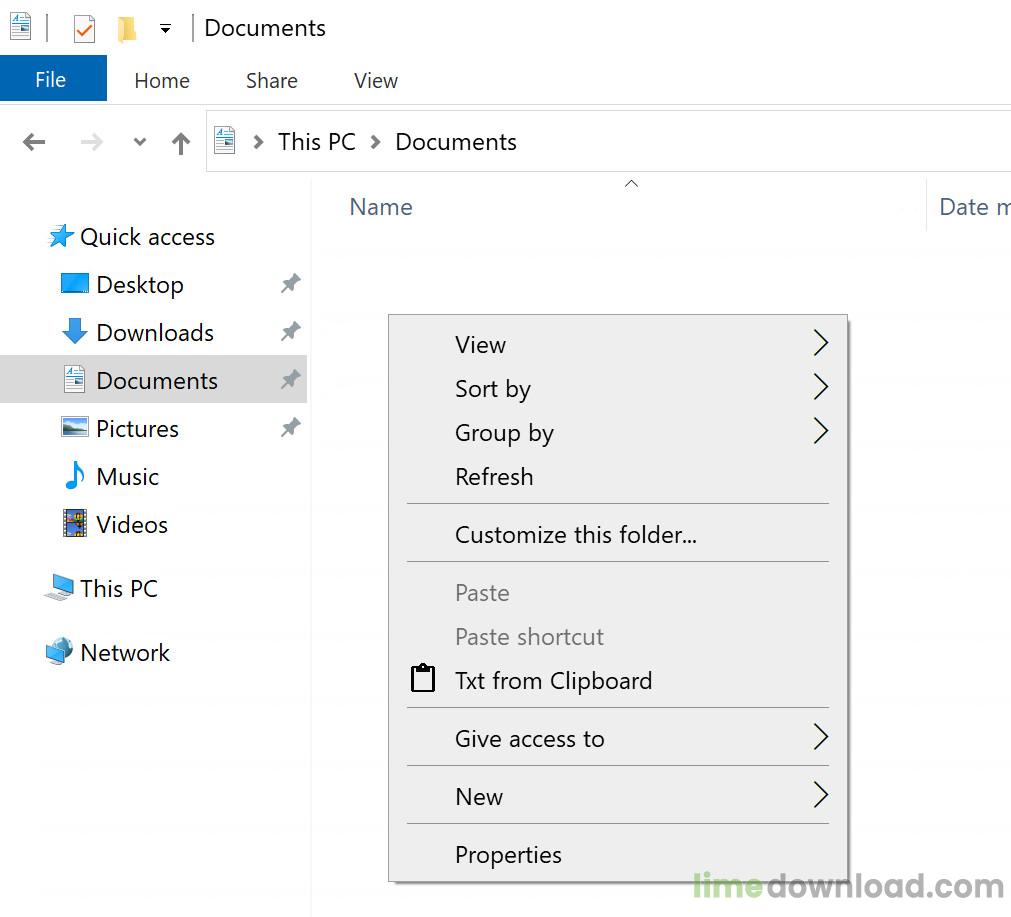Choose Customize this folder... option
Screen dimensions: 1011x917
point(575,535)
